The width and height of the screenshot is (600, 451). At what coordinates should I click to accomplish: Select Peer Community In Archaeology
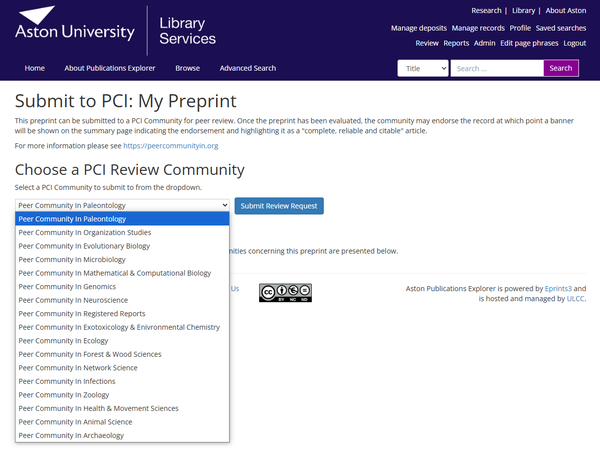click(122, 435)
